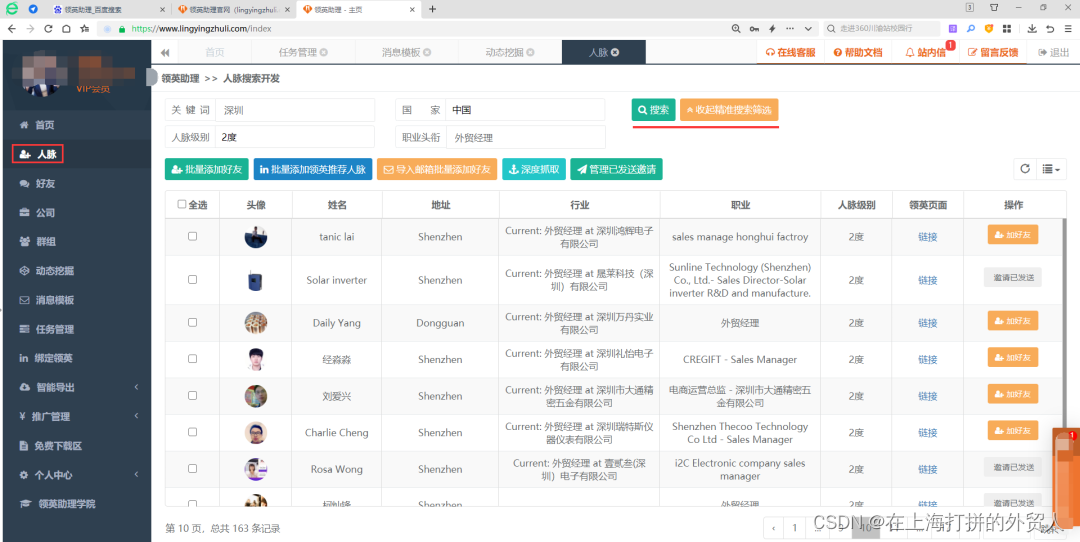Open the four-squares extensions grid icon
The height and width of the screenshot is (542, 1080).
[1007, 29]
